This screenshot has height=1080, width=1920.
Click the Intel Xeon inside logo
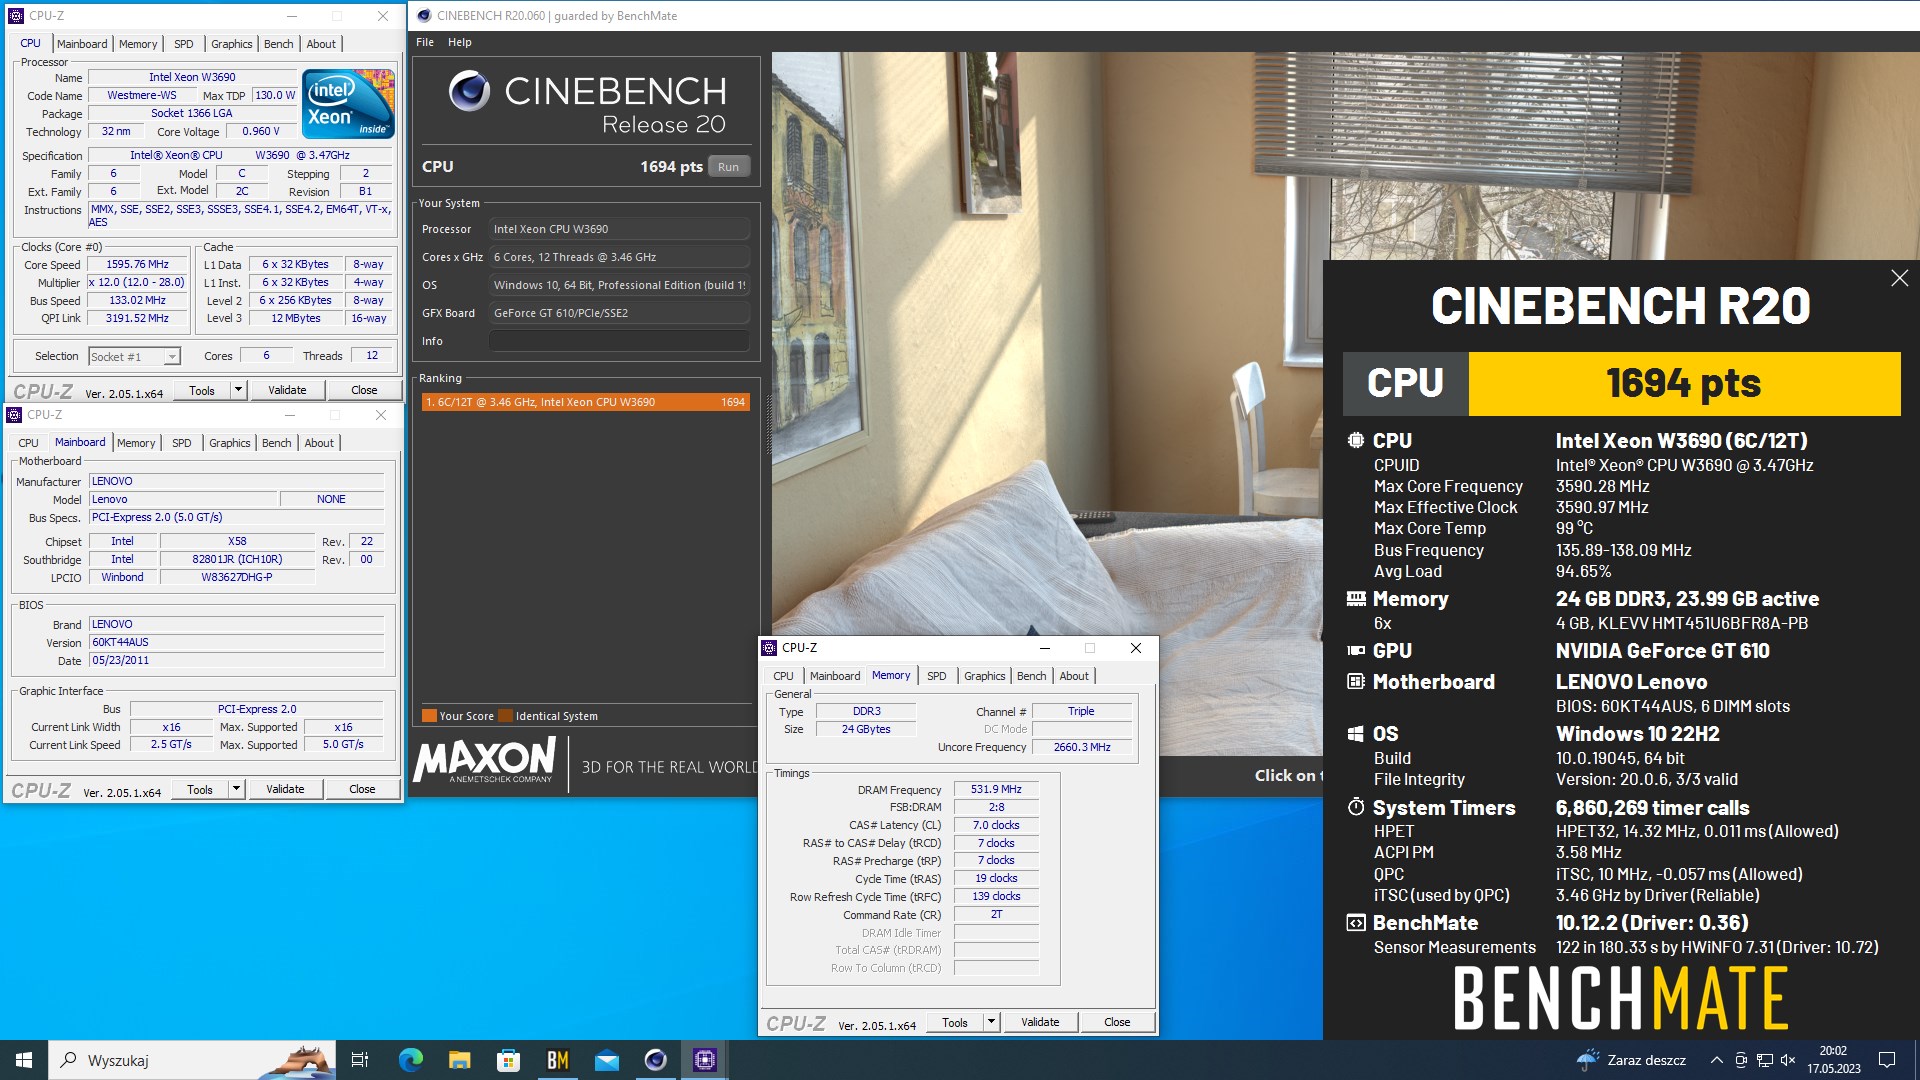[348, 104]
